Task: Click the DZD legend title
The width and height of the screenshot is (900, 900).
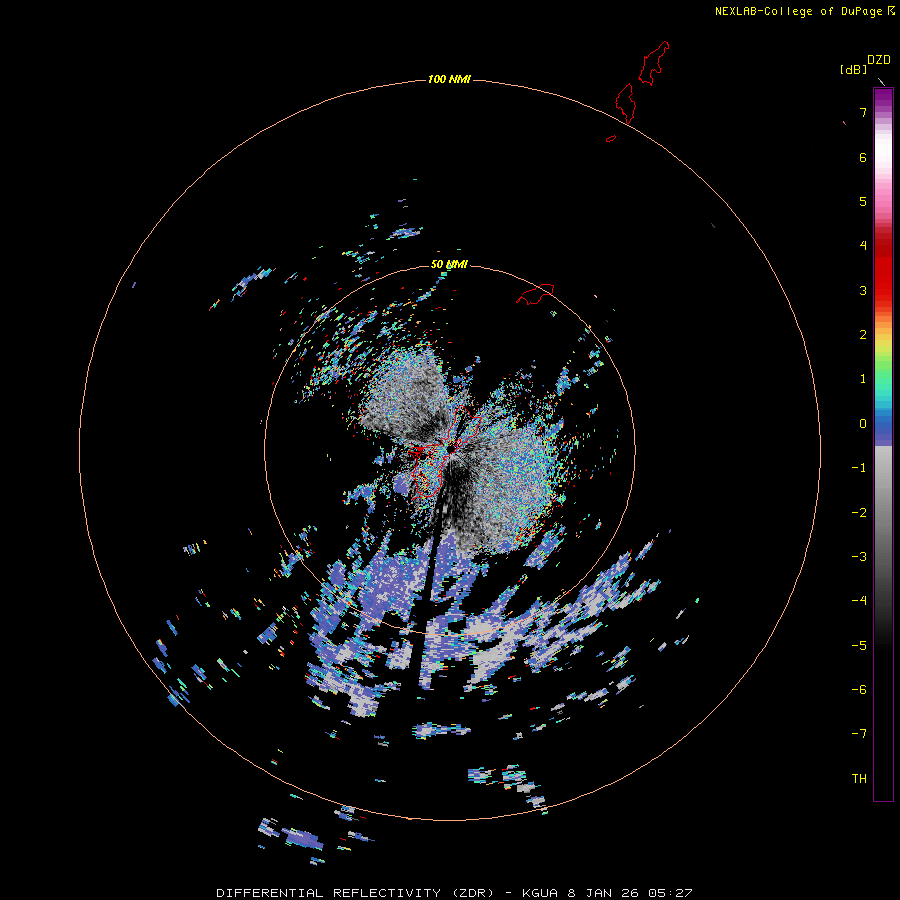Action: point(878,60)
